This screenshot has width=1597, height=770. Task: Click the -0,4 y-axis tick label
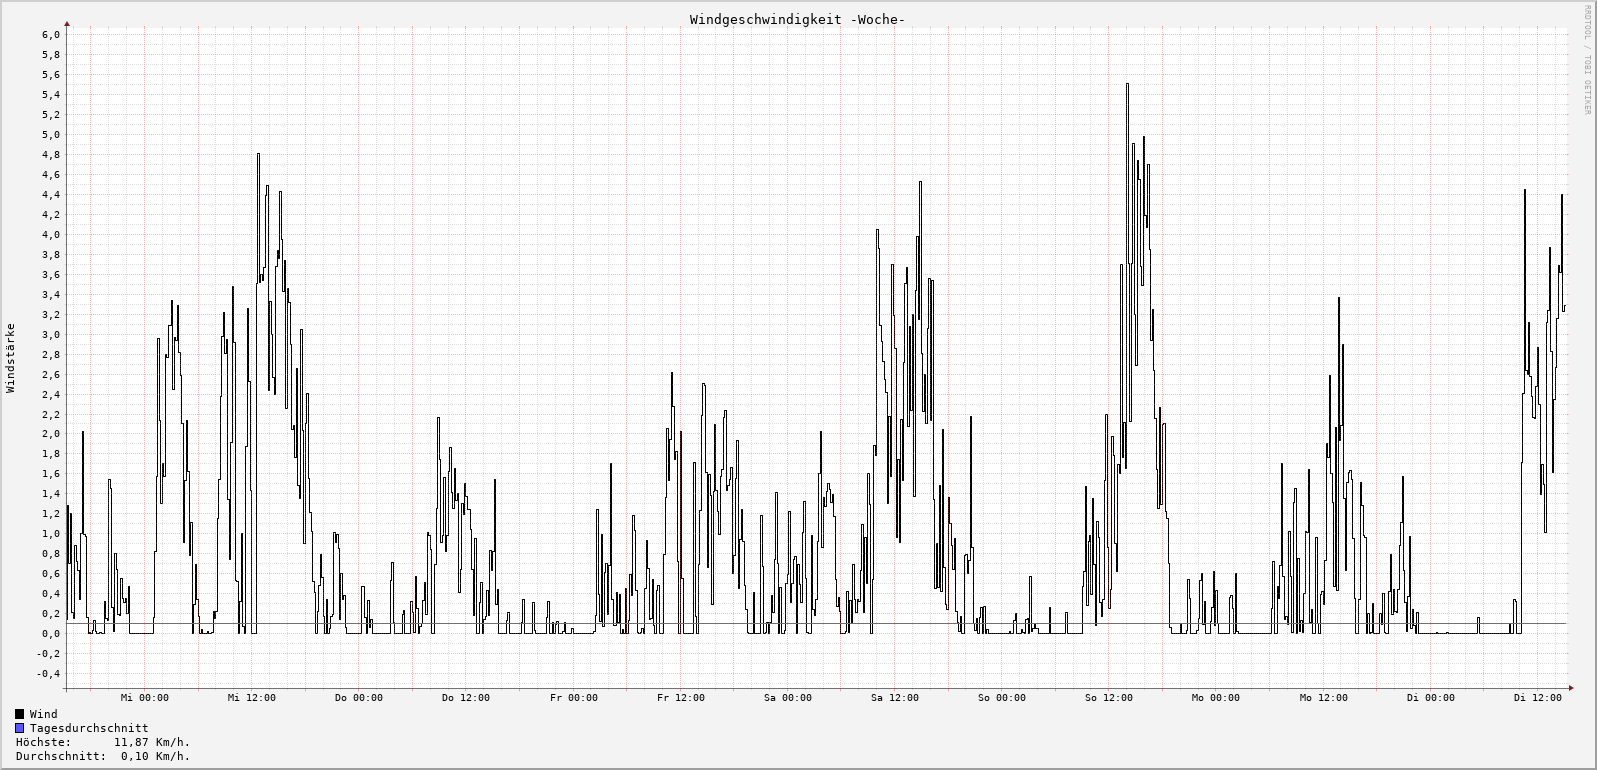pos(48,674)
